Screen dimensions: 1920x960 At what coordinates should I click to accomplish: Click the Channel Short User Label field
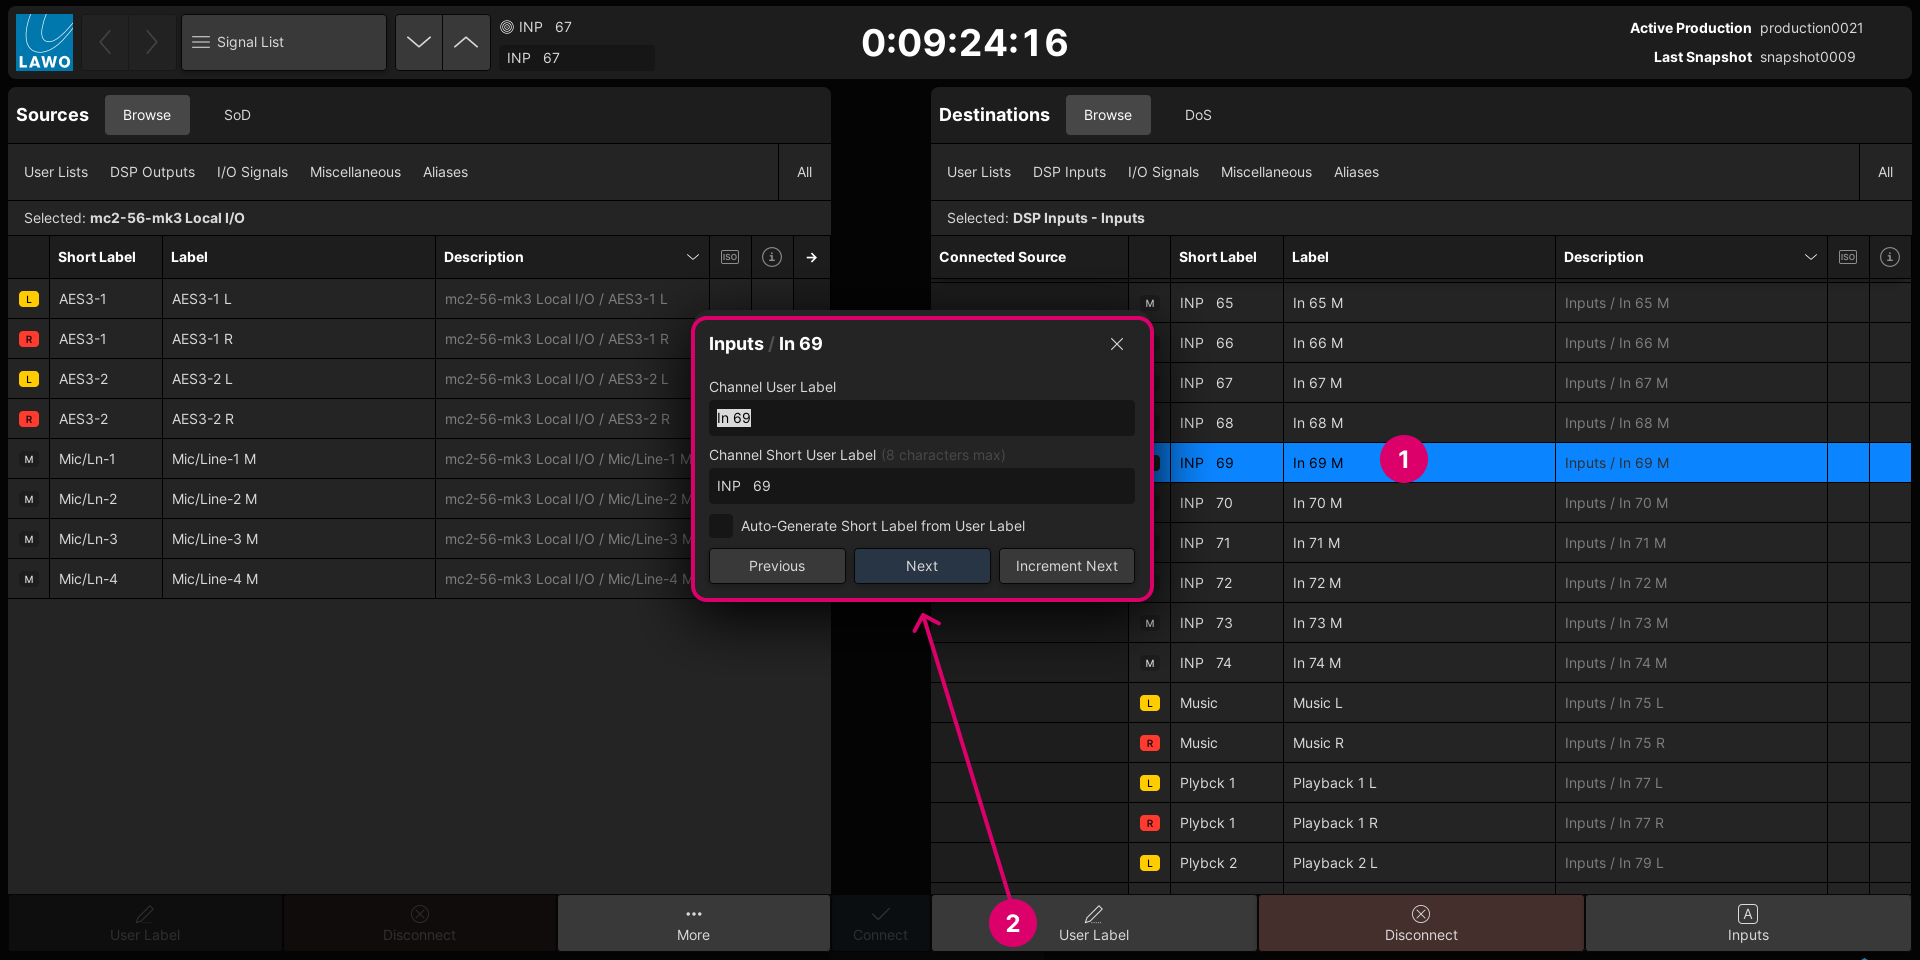[x=921, y=486]
